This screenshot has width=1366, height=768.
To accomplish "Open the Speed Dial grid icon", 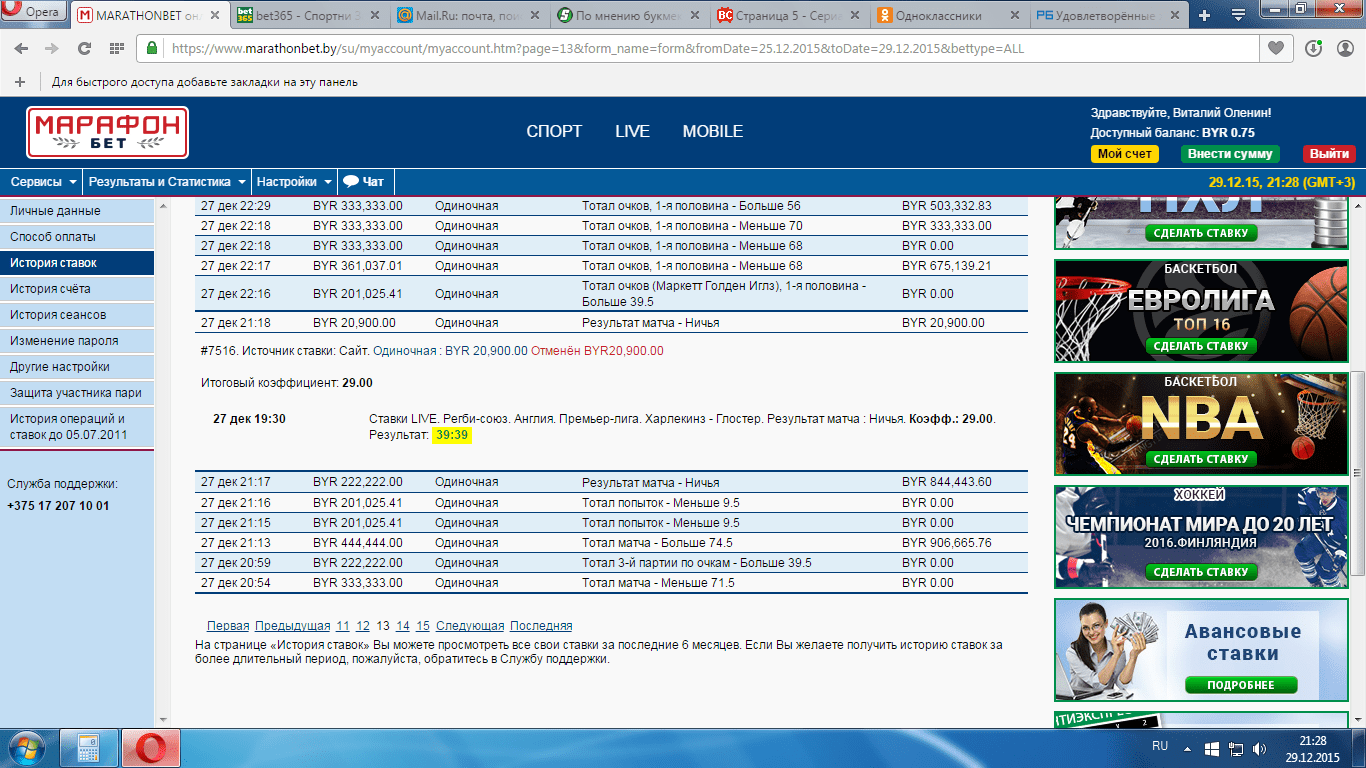I will [x=116, y=48].
